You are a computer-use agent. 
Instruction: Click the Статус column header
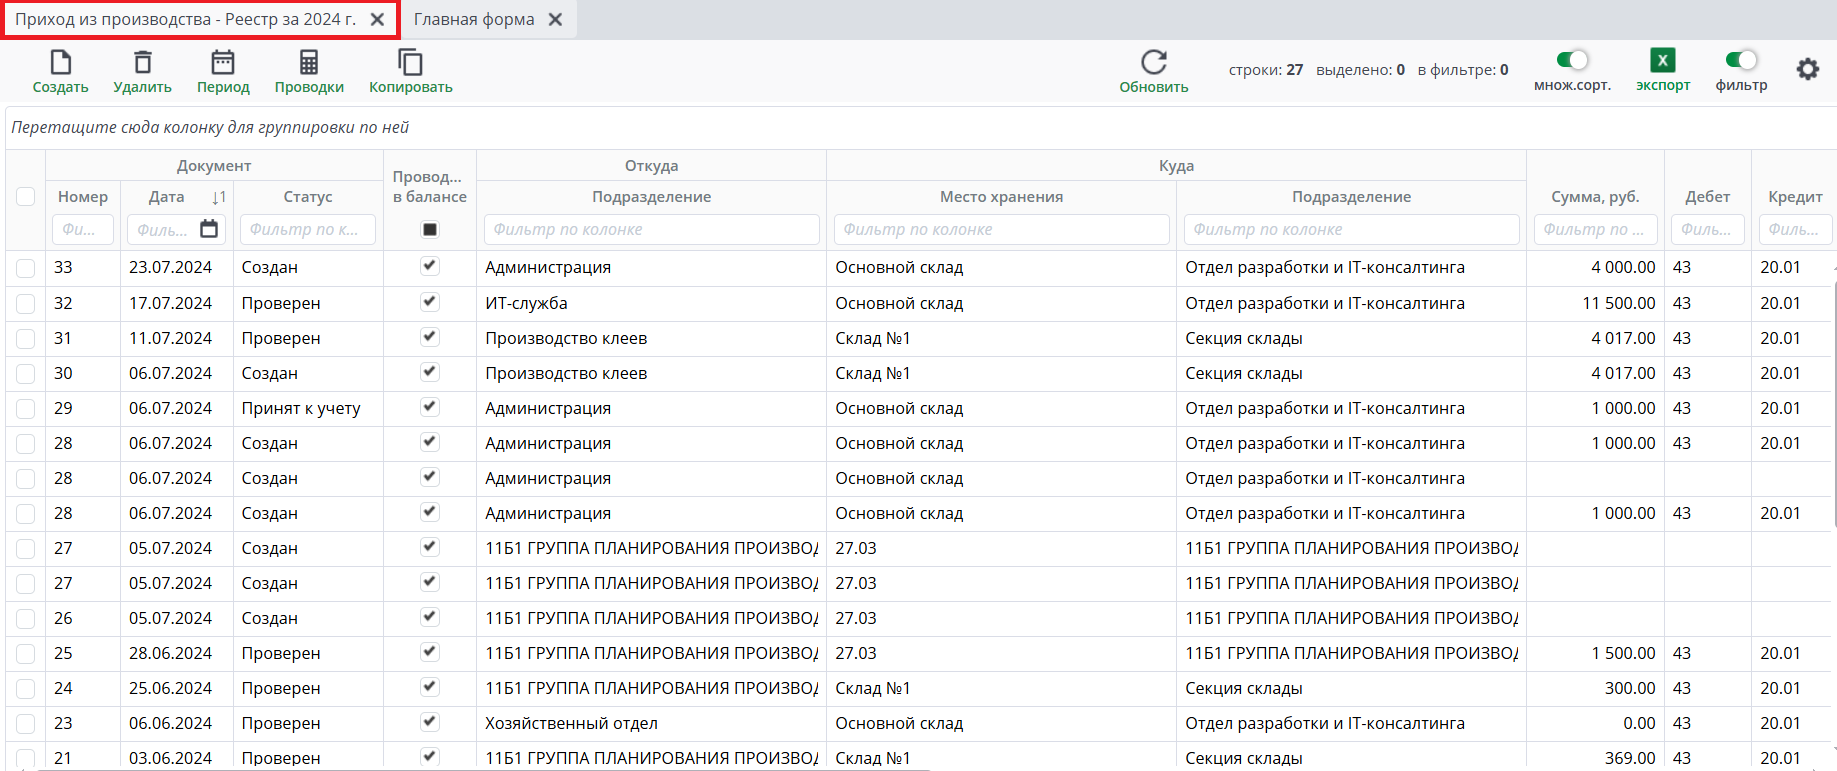[x=307, y=197]
